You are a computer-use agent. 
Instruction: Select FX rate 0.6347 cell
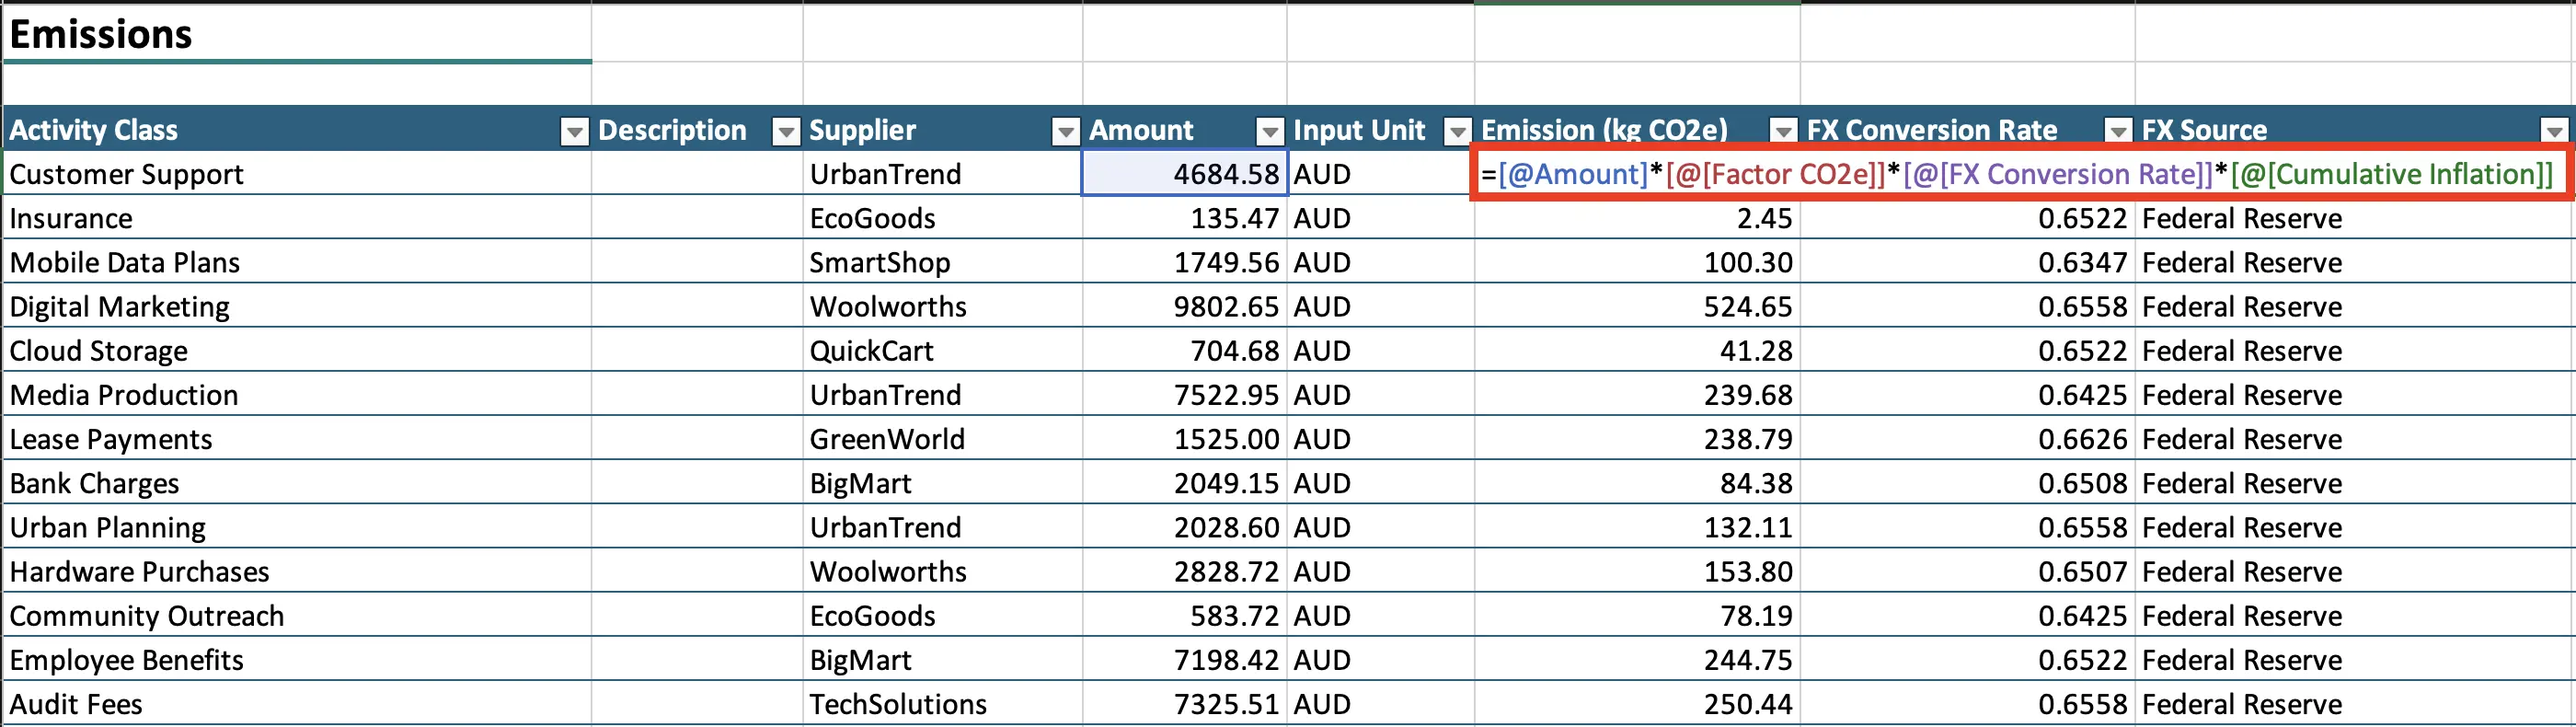point(1967,262)
